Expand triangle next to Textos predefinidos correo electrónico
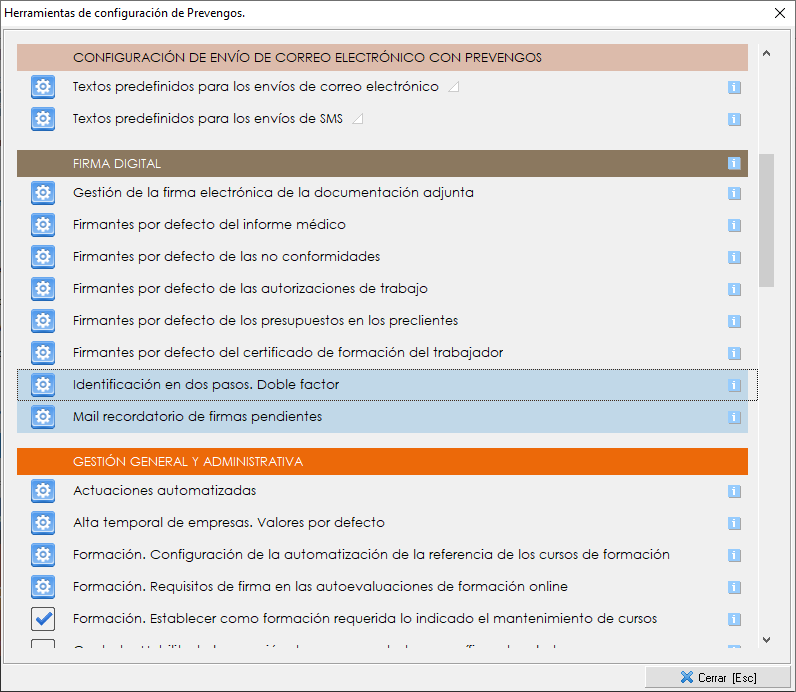This screenshot has height=692, width=796. click(453, 87)
